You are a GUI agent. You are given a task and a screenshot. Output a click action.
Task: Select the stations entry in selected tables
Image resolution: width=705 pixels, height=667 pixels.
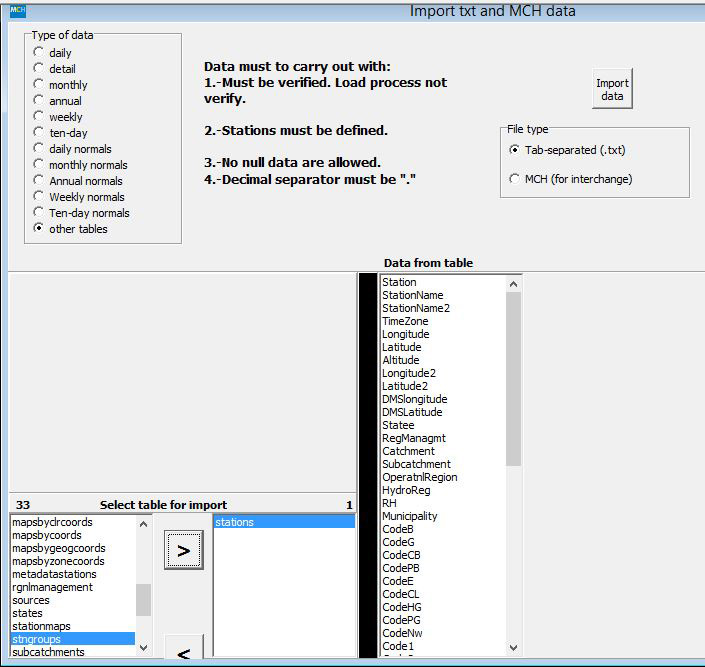coord(284,522)
